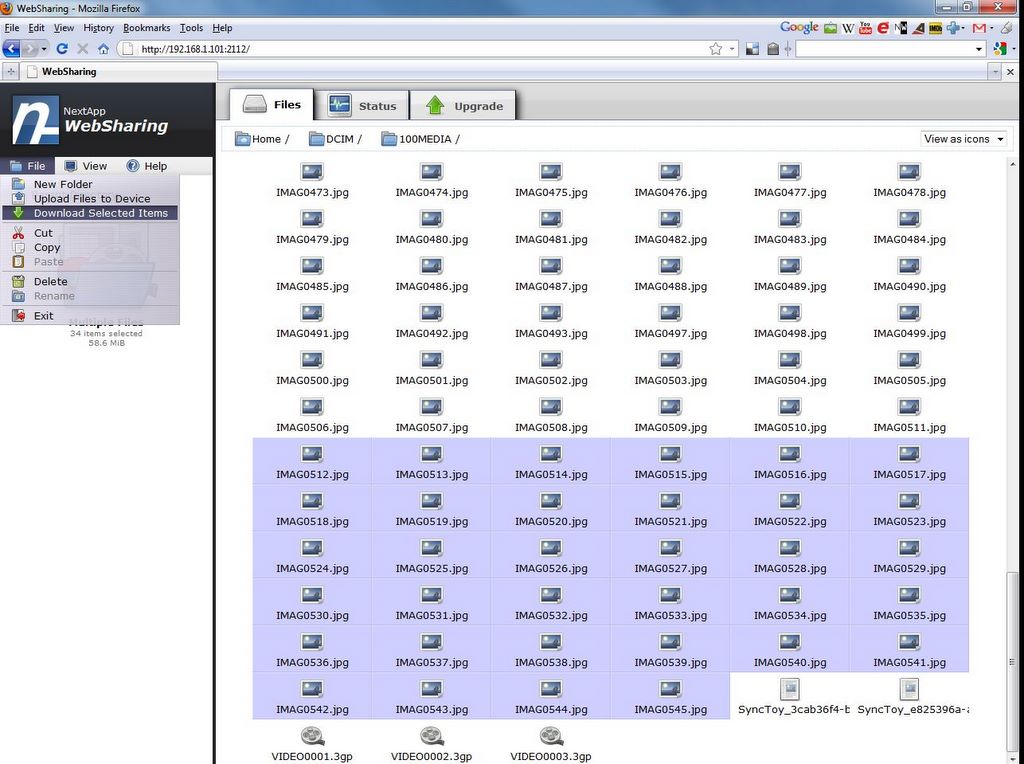Screen dimensions: 1024x764
Task: Click the stop loading icon
Action: click(83, 48)
